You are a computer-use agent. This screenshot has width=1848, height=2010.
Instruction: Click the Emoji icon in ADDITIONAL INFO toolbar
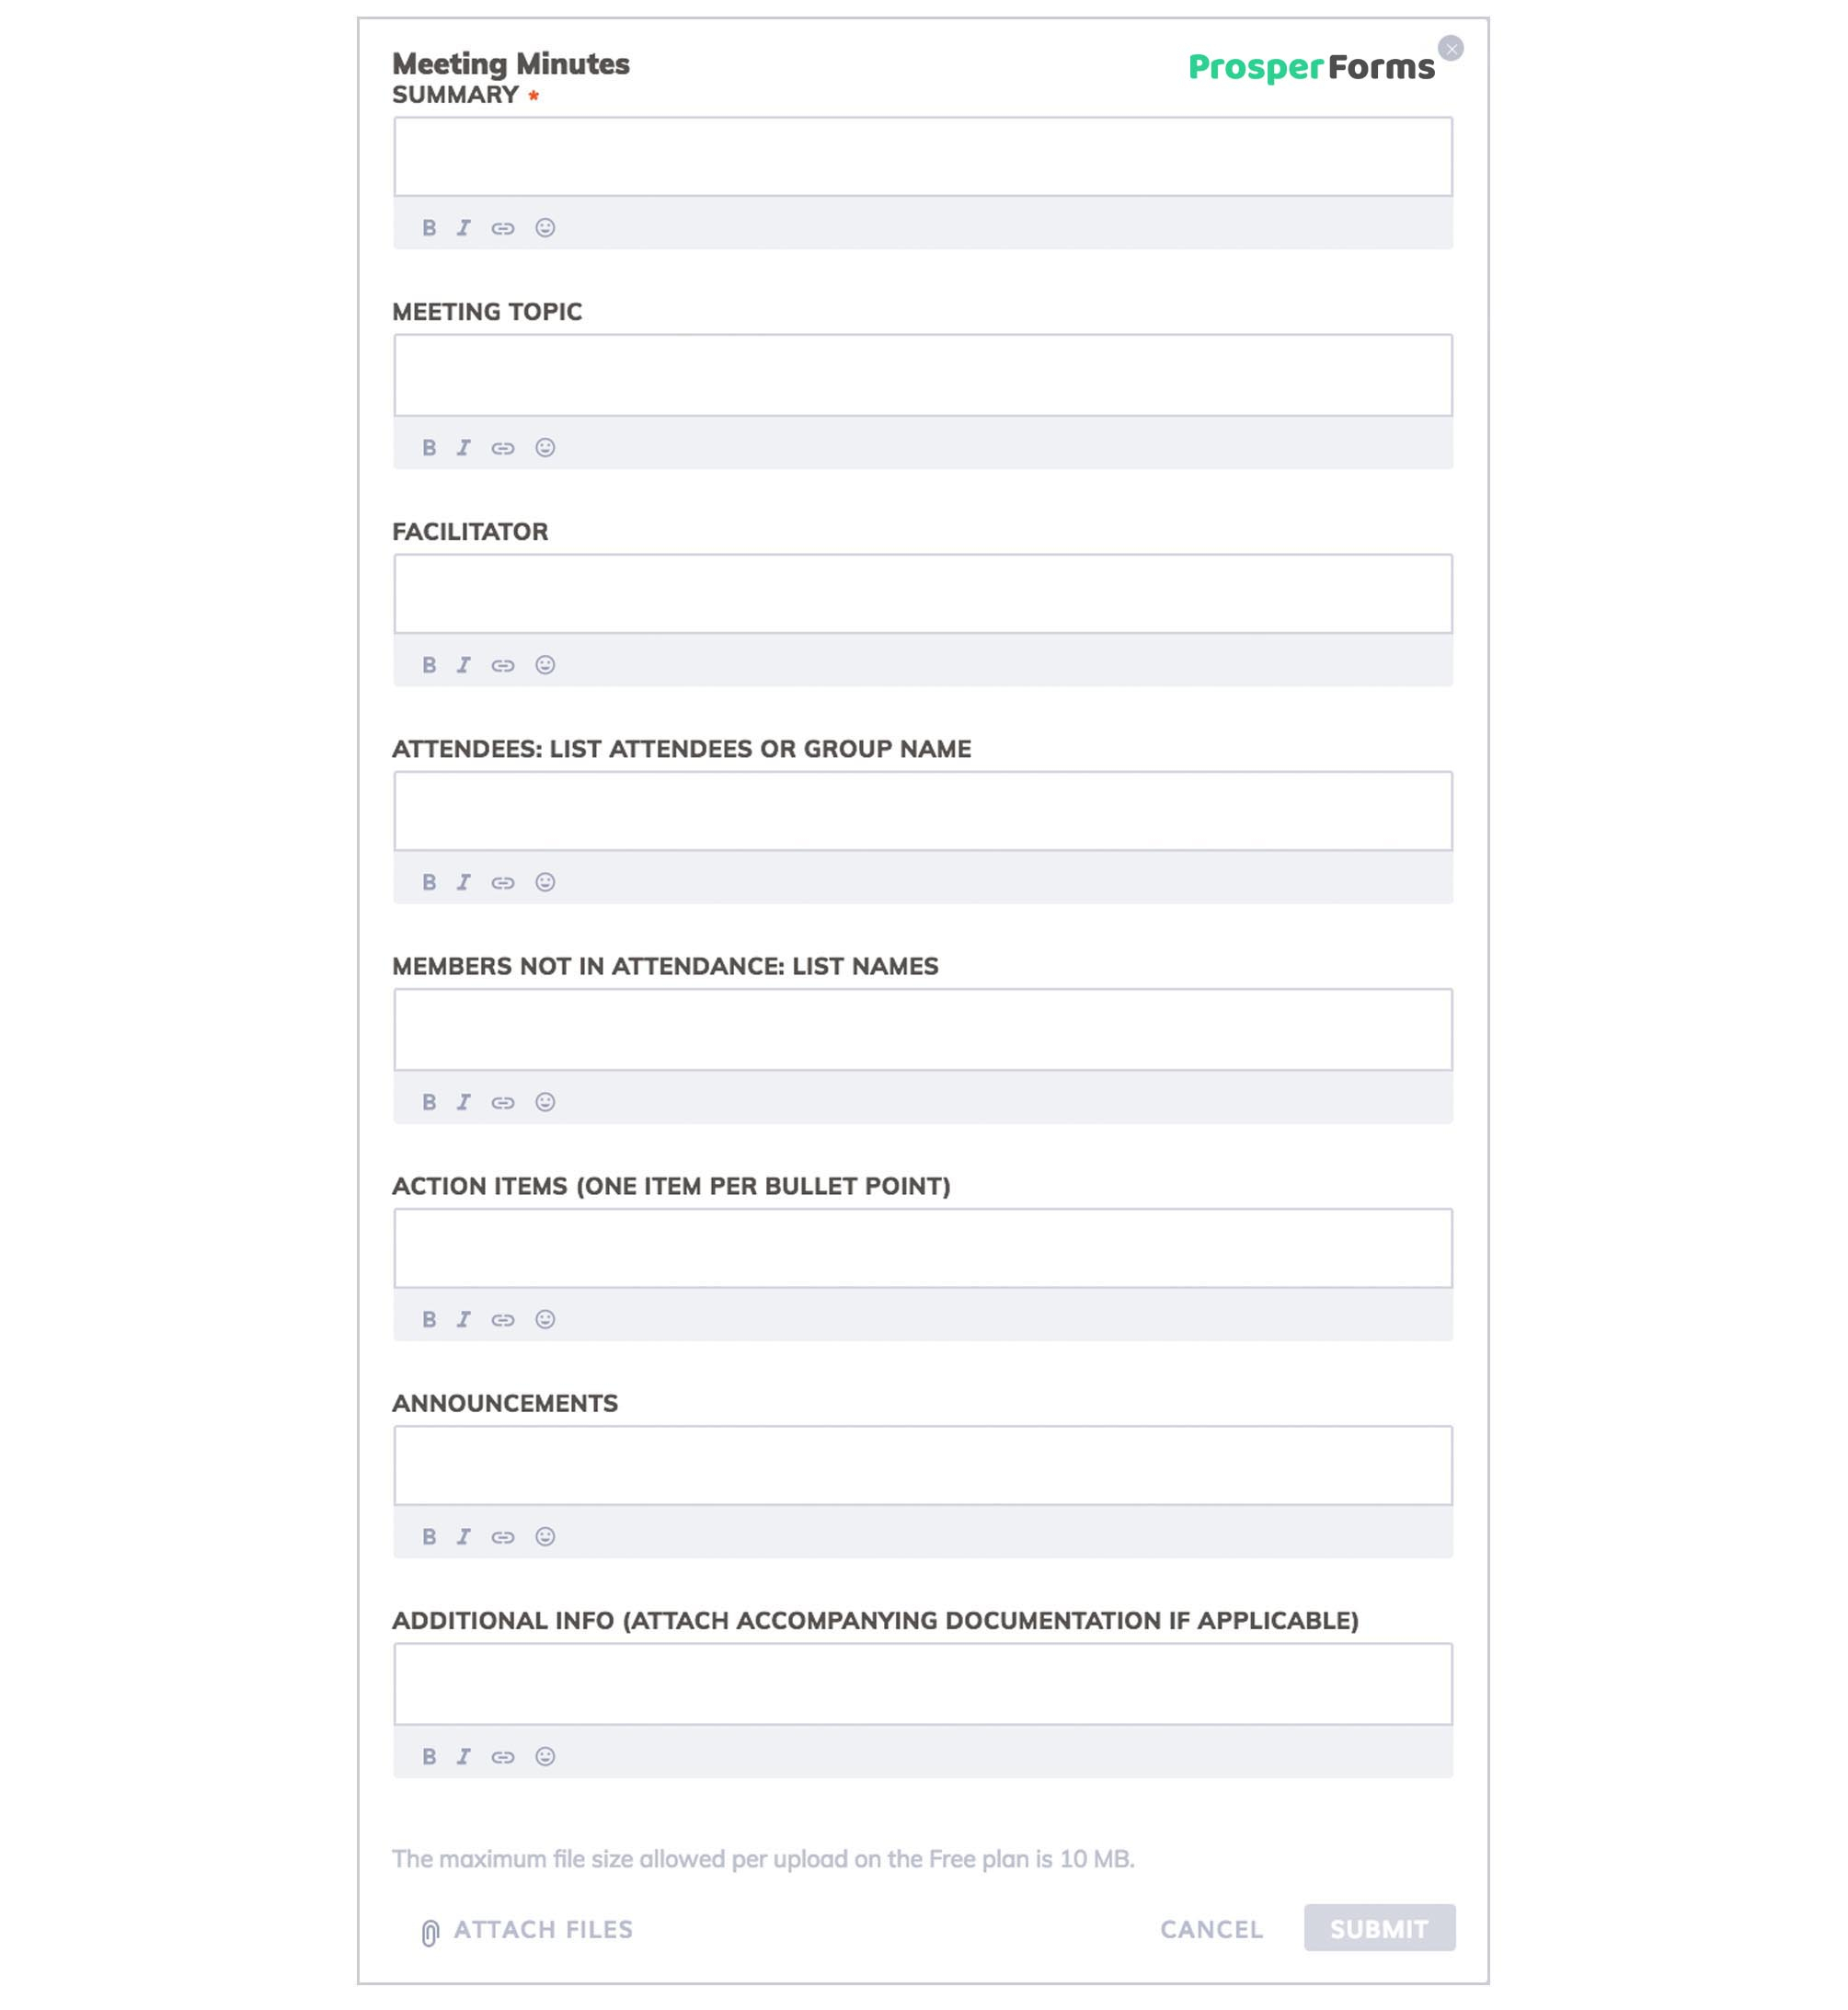[545, 1756]
